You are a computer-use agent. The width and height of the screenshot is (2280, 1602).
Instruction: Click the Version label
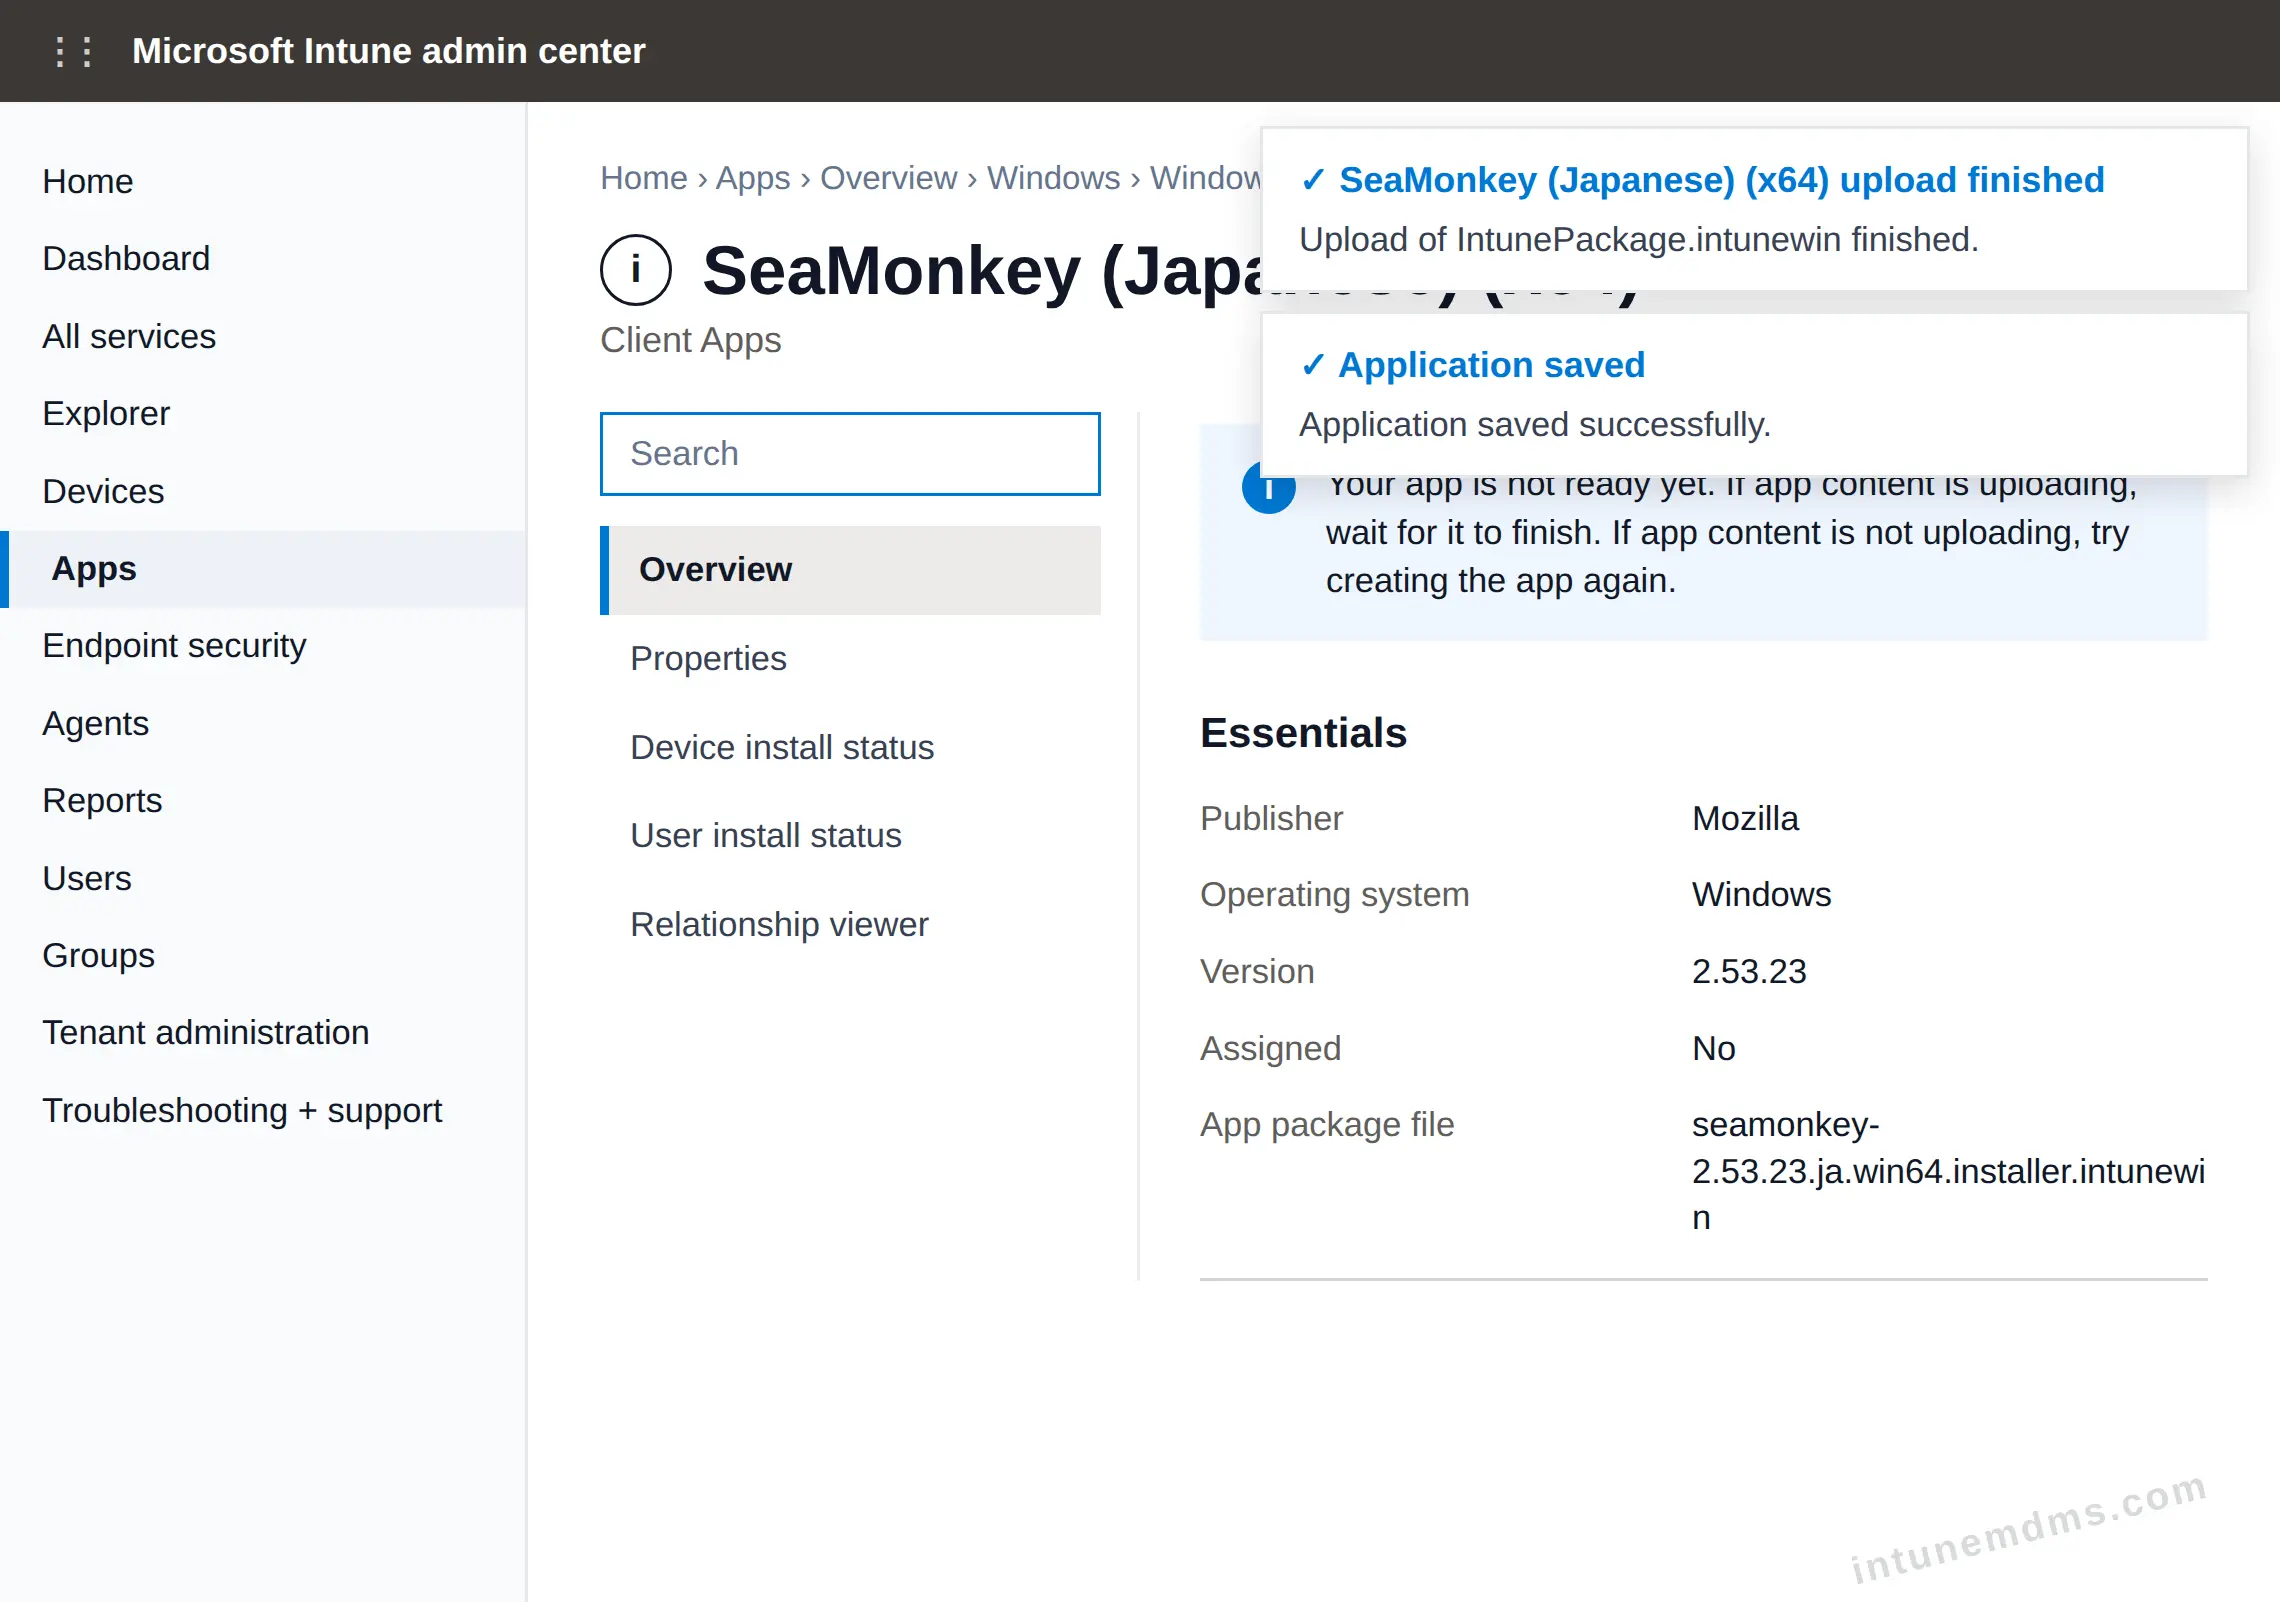pyautogui.click(x=1257, y=971)
